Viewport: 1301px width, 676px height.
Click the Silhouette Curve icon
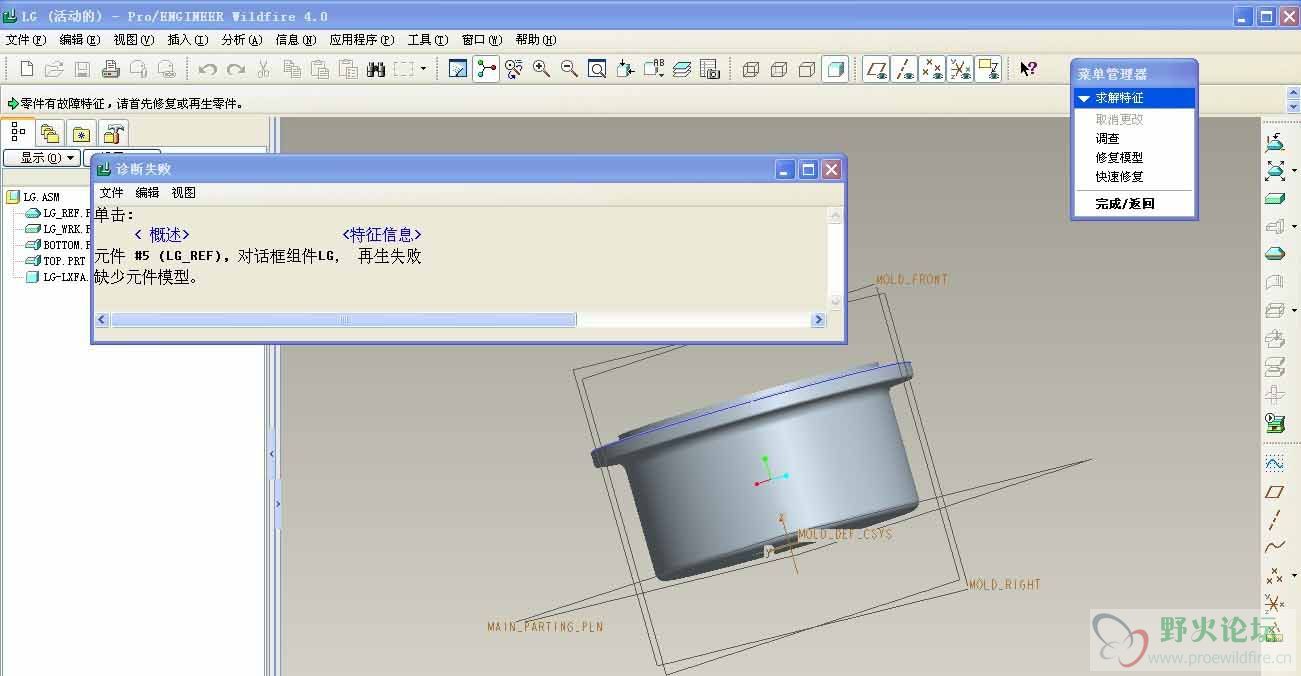click(x=1274, y=254)
